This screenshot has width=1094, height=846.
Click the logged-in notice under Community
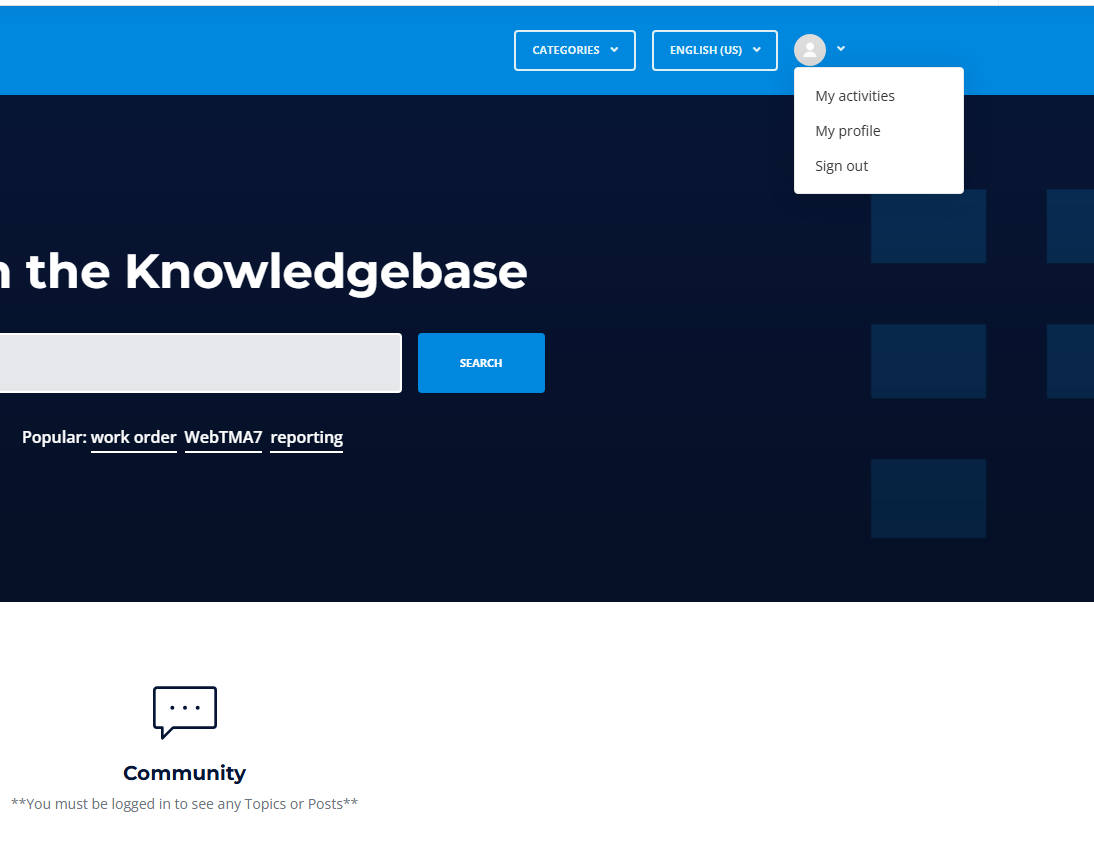point(184,804)
